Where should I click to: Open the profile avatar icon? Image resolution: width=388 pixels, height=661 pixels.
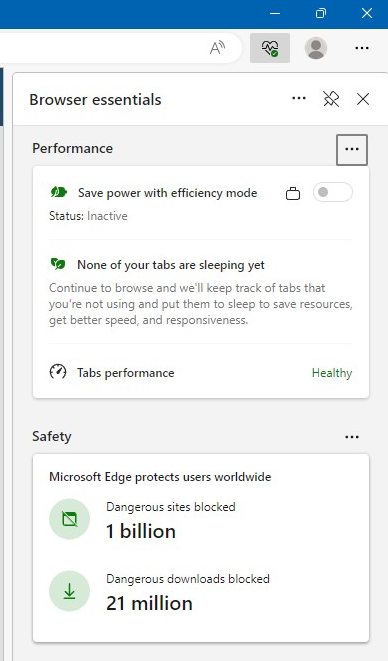point(316,48)
